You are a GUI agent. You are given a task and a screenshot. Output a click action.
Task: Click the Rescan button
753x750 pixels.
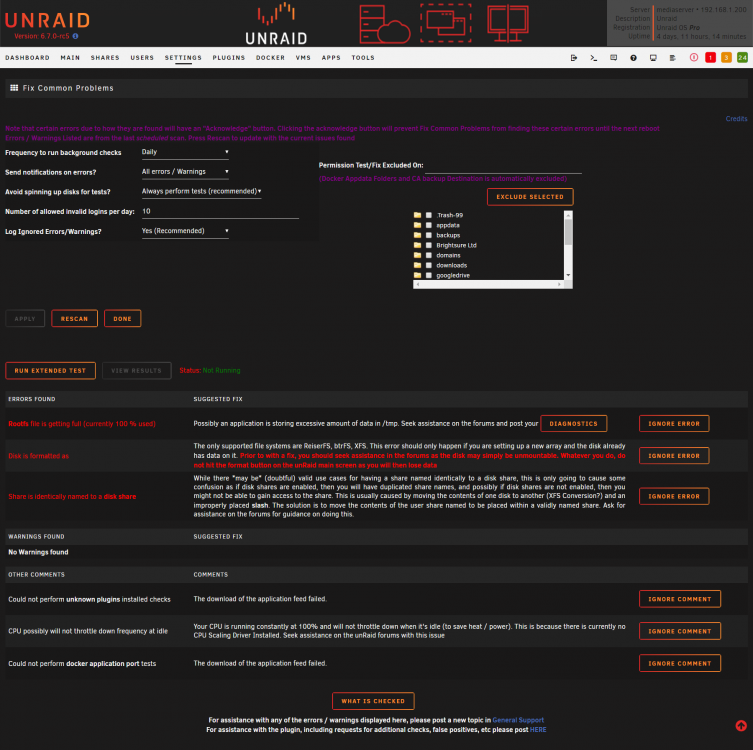tap(74, 318)
